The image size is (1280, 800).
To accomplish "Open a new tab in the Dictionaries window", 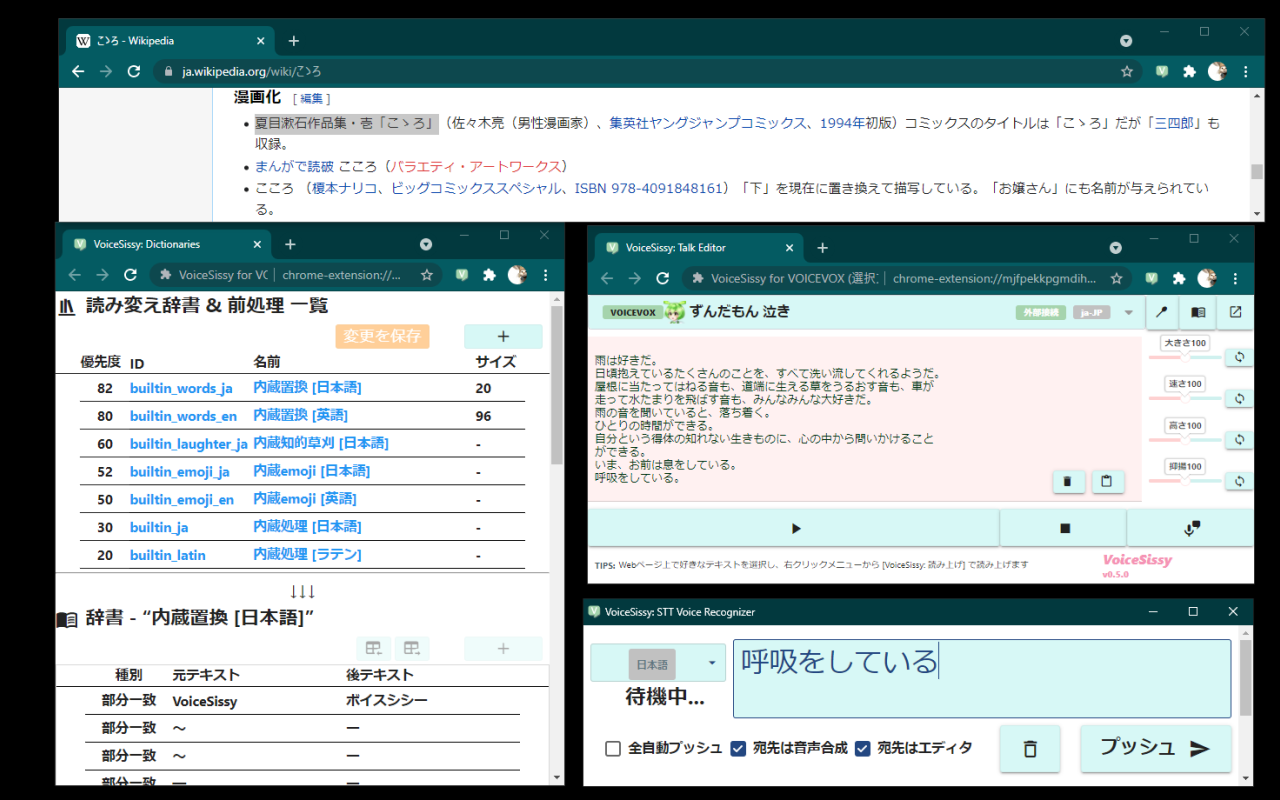I will (290, 244).
